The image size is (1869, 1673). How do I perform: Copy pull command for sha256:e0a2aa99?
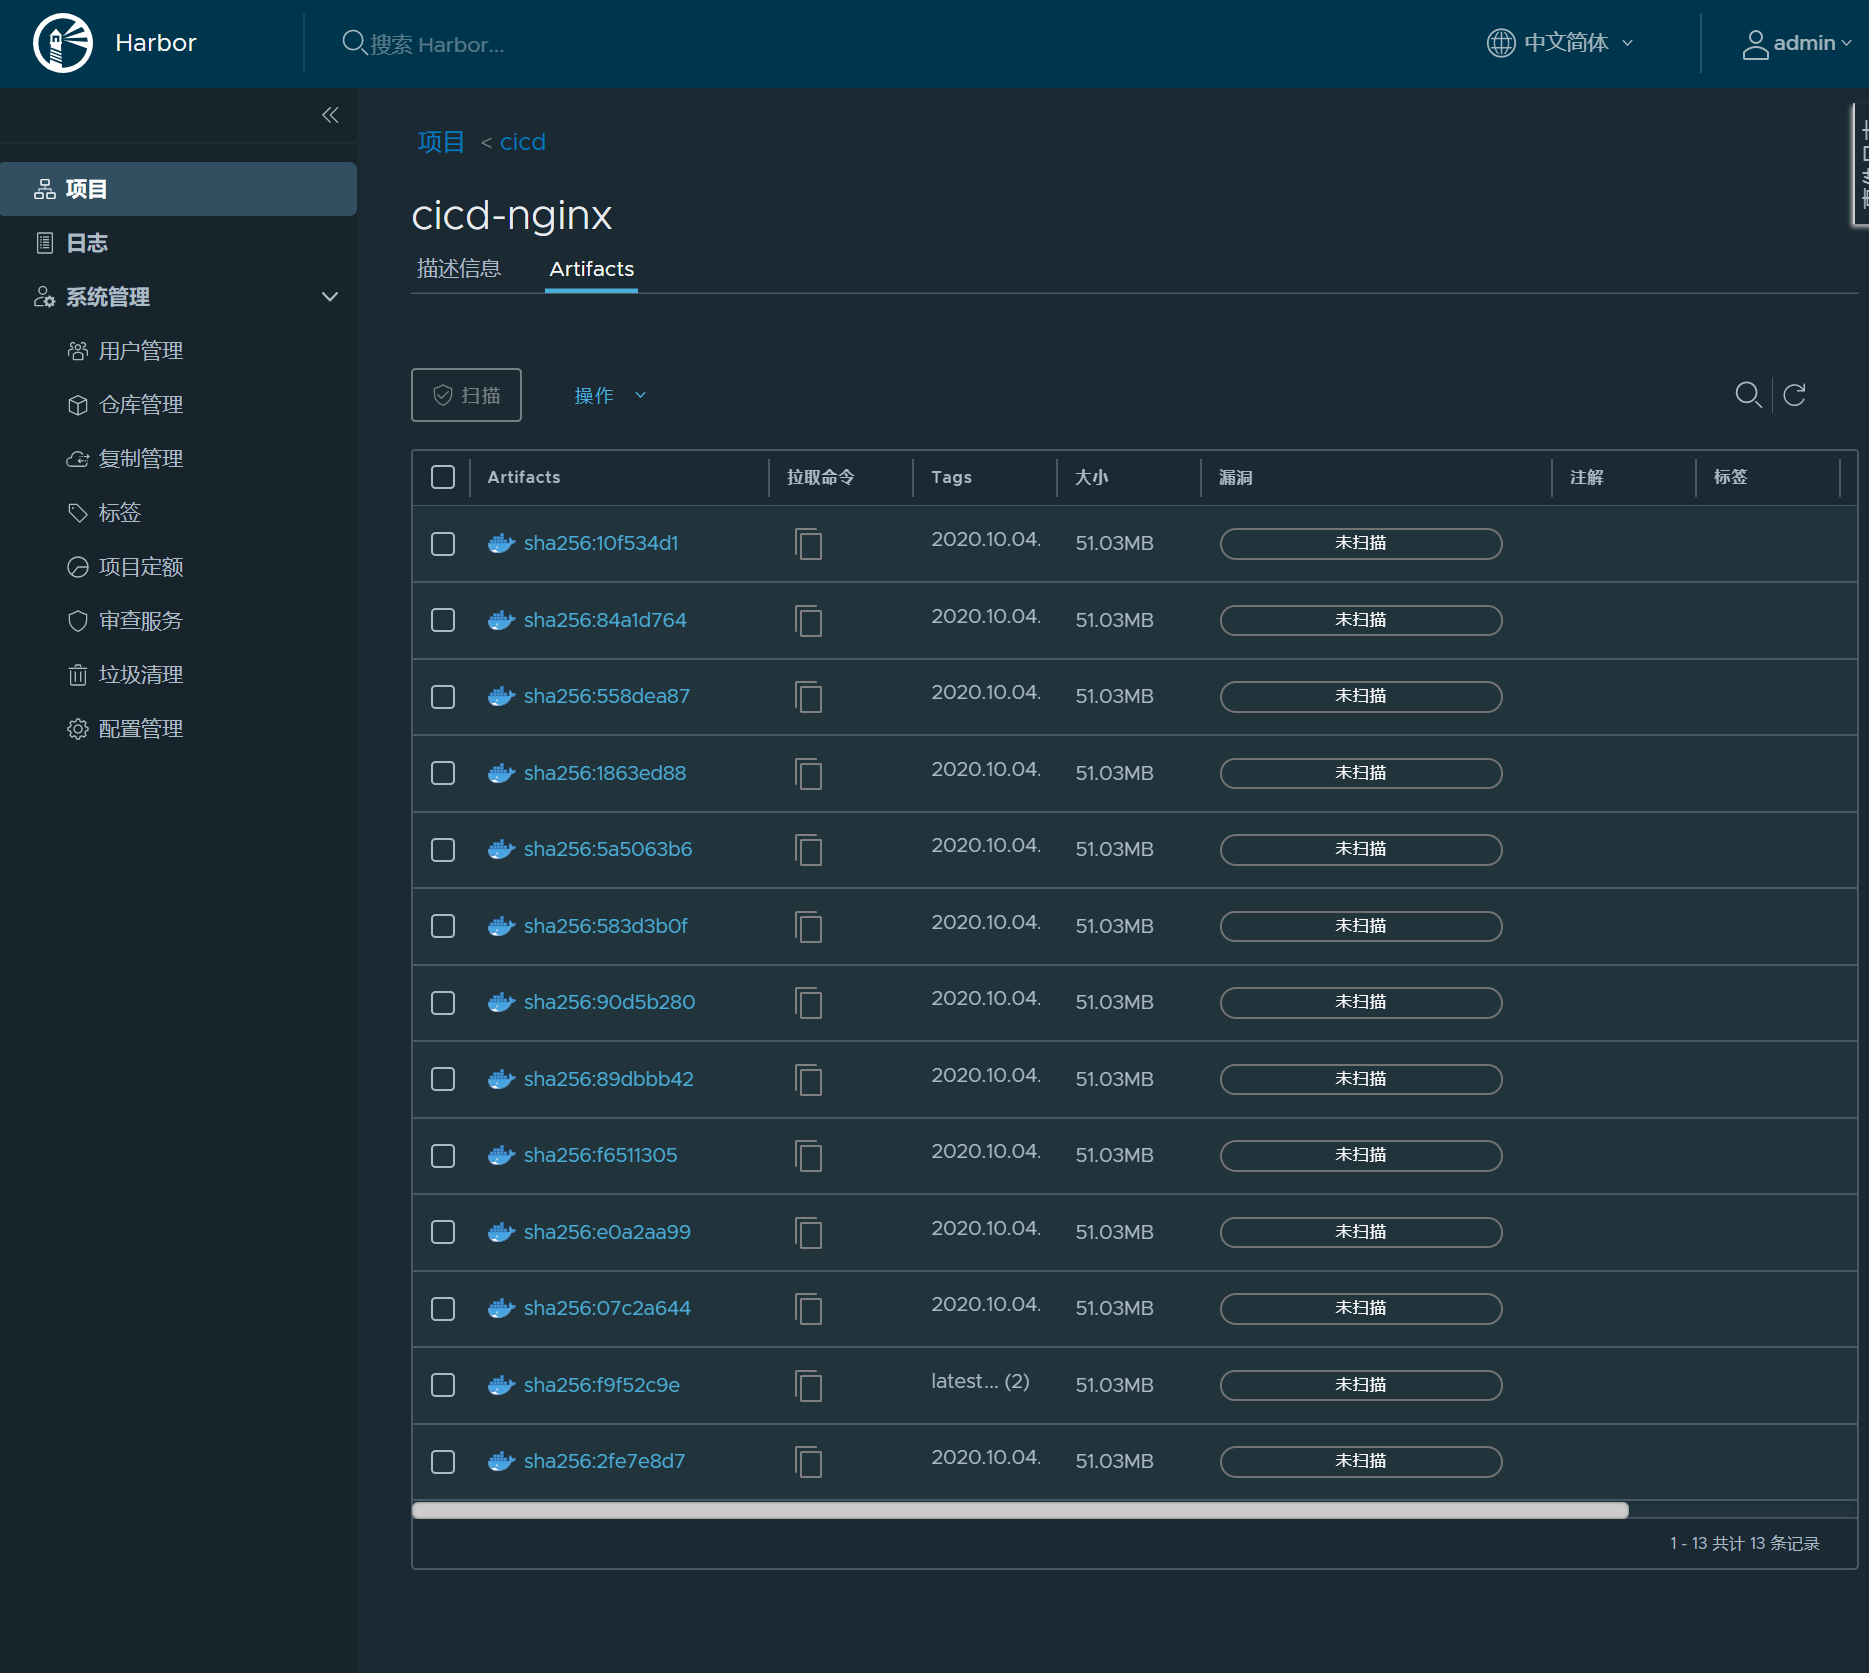(x=808, y=1233)
